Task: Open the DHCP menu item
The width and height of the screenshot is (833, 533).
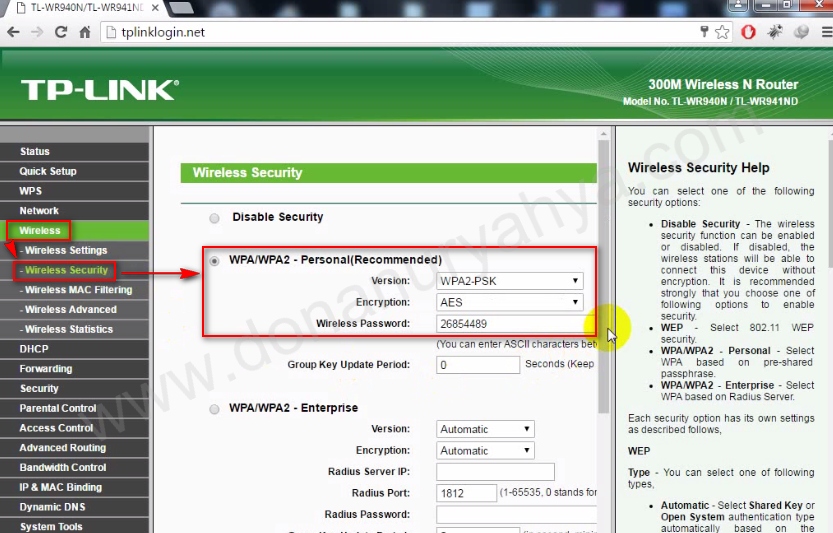Action: [74, 349]
